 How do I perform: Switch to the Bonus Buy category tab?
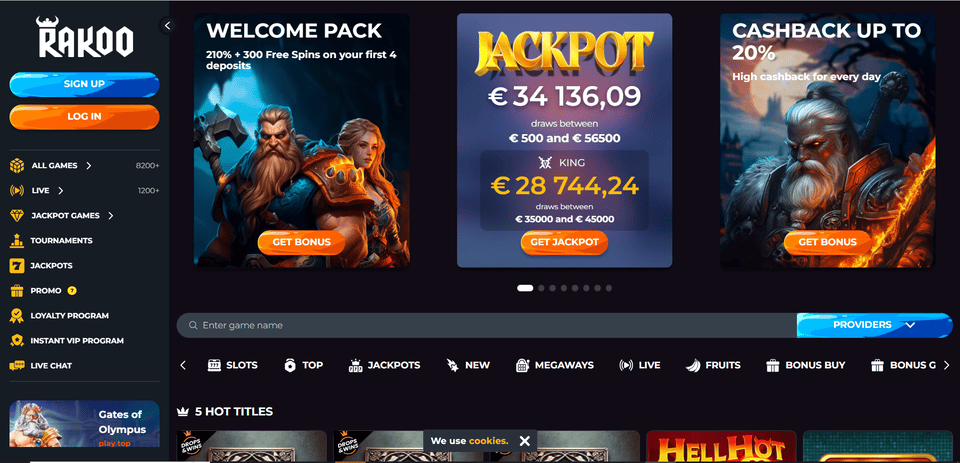(x=806, y=365)
